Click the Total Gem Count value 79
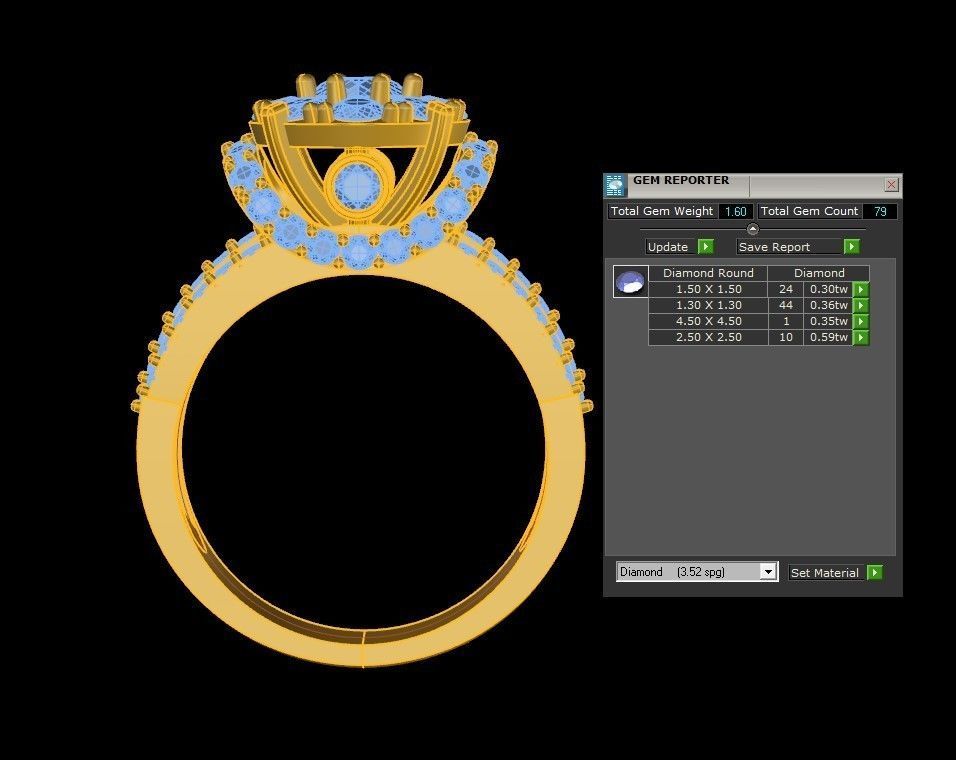Screen dimensions: 956x760 pyautogui.click(x=880, y=211)
